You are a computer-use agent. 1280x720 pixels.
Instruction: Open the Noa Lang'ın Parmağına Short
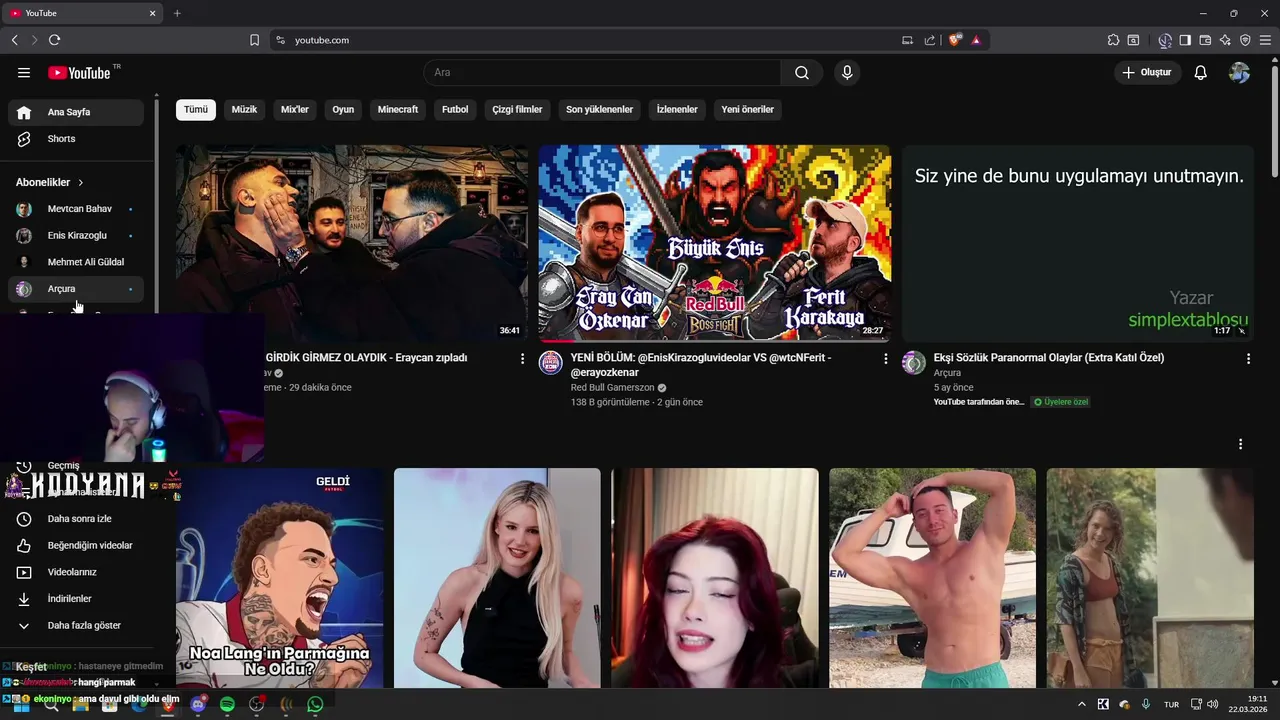(x=280, y=578)
